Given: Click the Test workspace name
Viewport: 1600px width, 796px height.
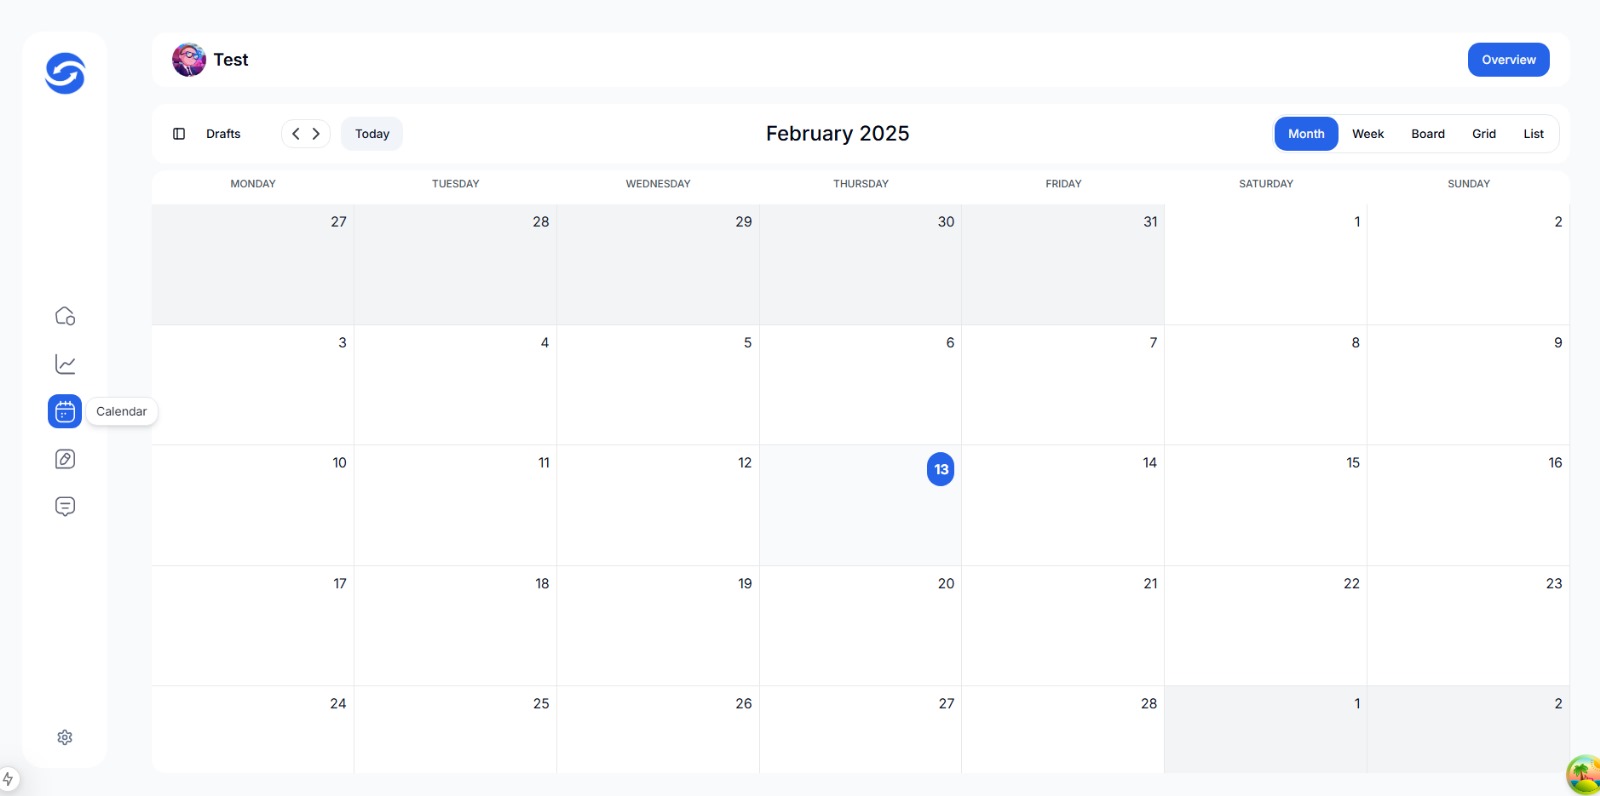Looking at the screenshot, I should (x=231, y=60).
